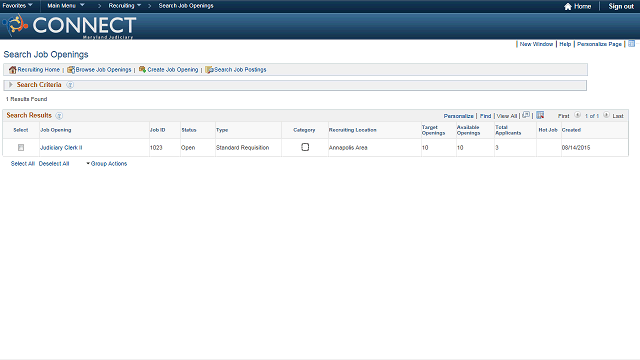Click the page layout icon beside Personalize Page

[631, 44]
